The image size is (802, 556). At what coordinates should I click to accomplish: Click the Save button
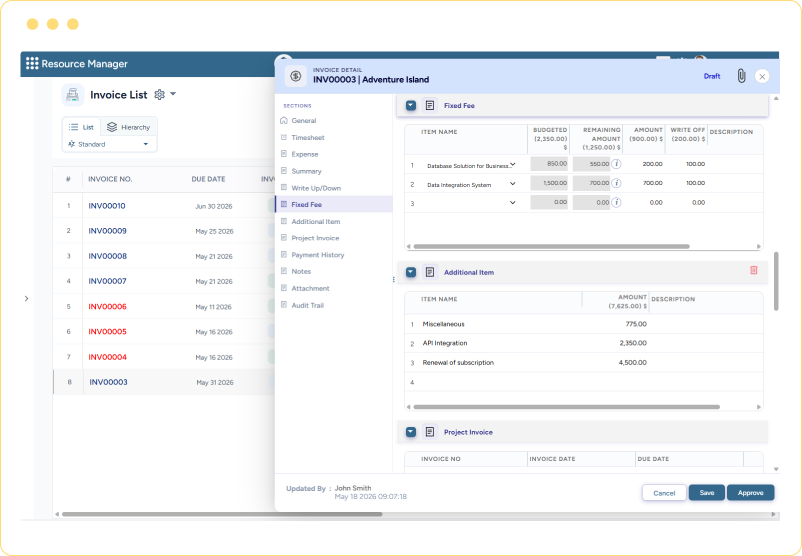coord(706,493)
